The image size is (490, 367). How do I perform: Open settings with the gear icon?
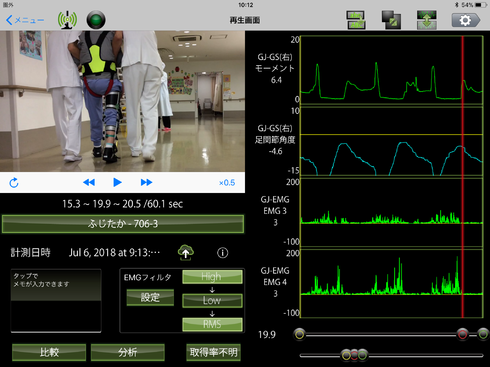[x=466, y=20]
